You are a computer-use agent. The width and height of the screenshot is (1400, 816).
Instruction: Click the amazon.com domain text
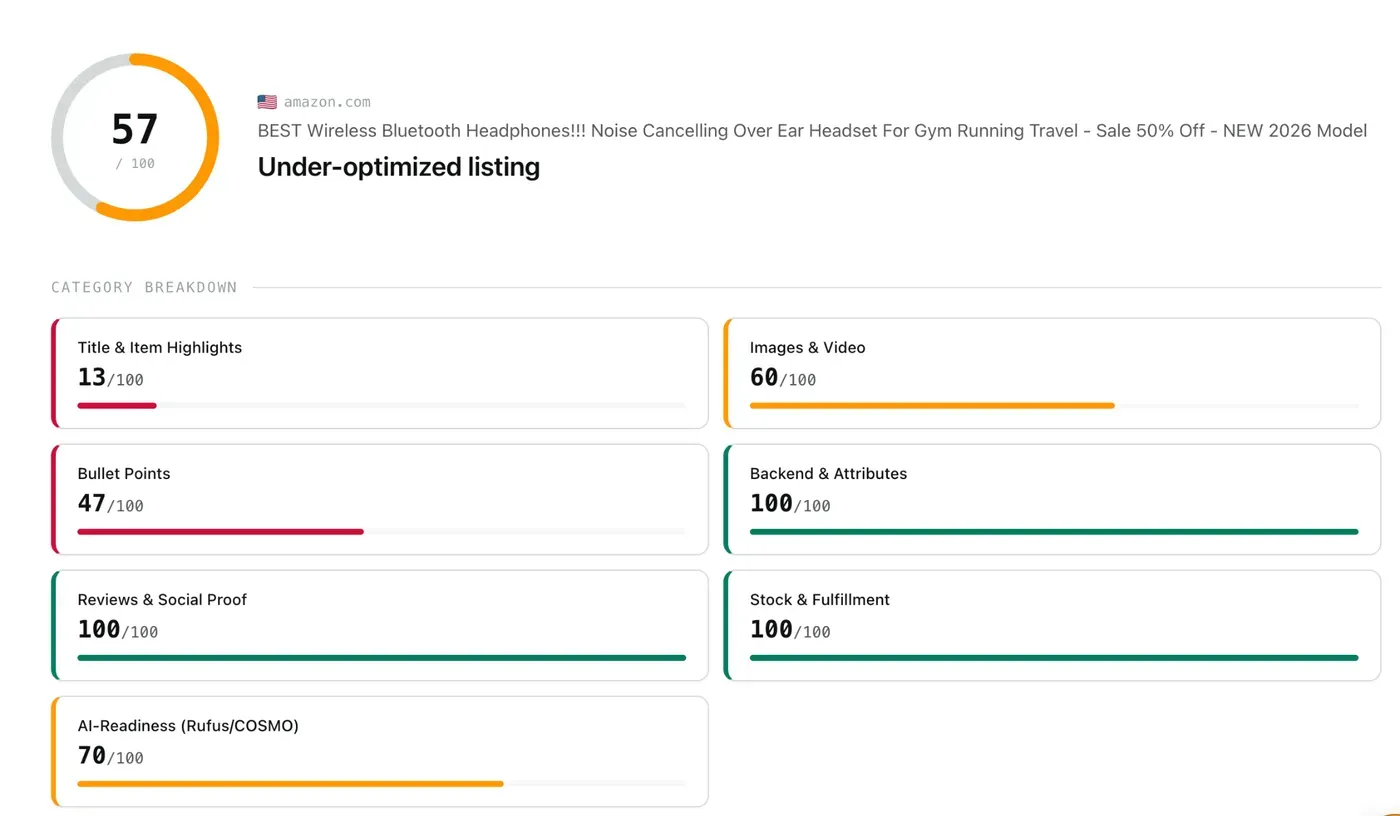[x=327, y=102]
